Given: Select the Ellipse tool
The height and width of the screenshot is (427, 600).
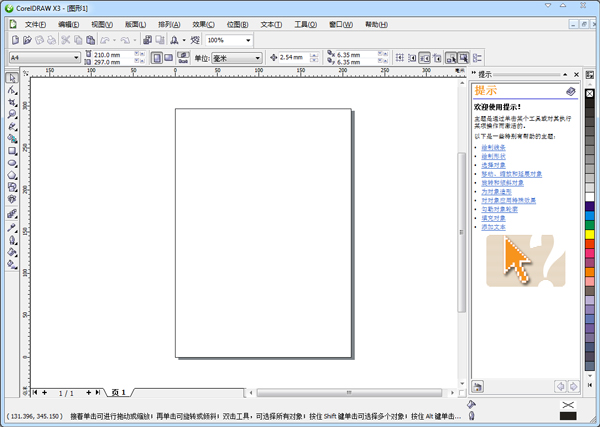Looking at the screenshot, I should [12, 163].
